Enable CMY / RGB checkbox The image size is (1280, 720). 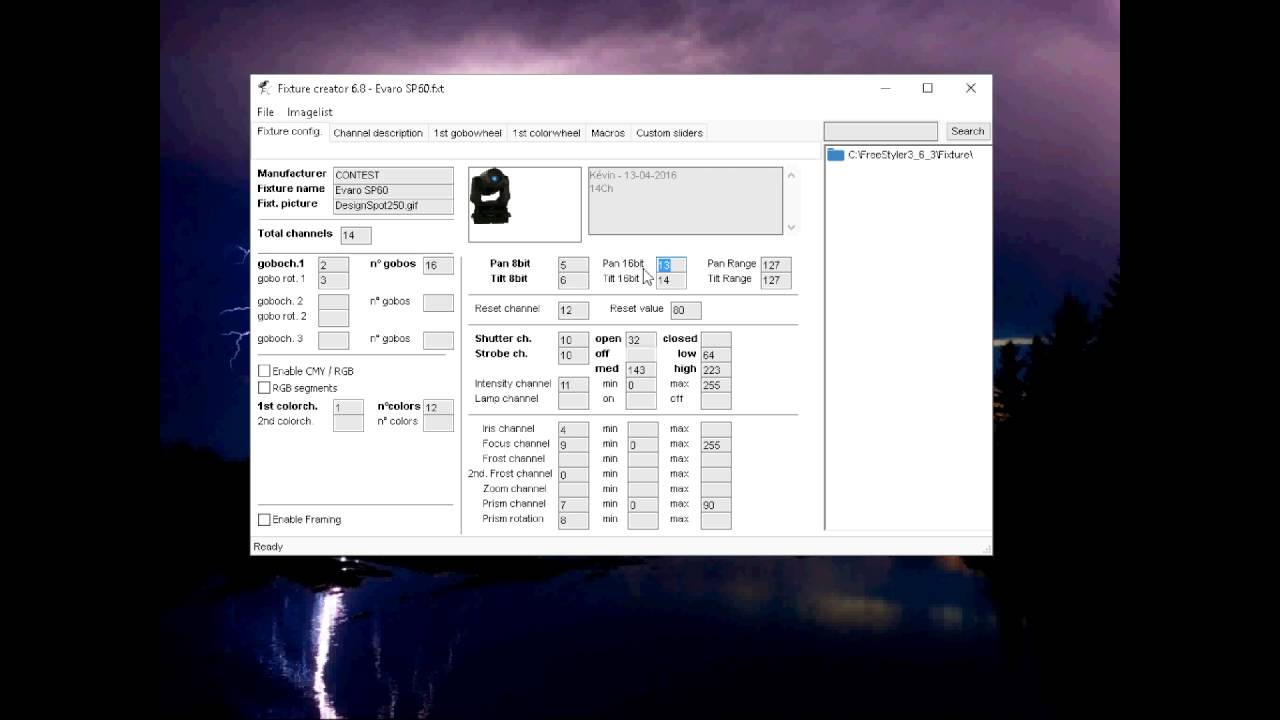tap(264, 371)
